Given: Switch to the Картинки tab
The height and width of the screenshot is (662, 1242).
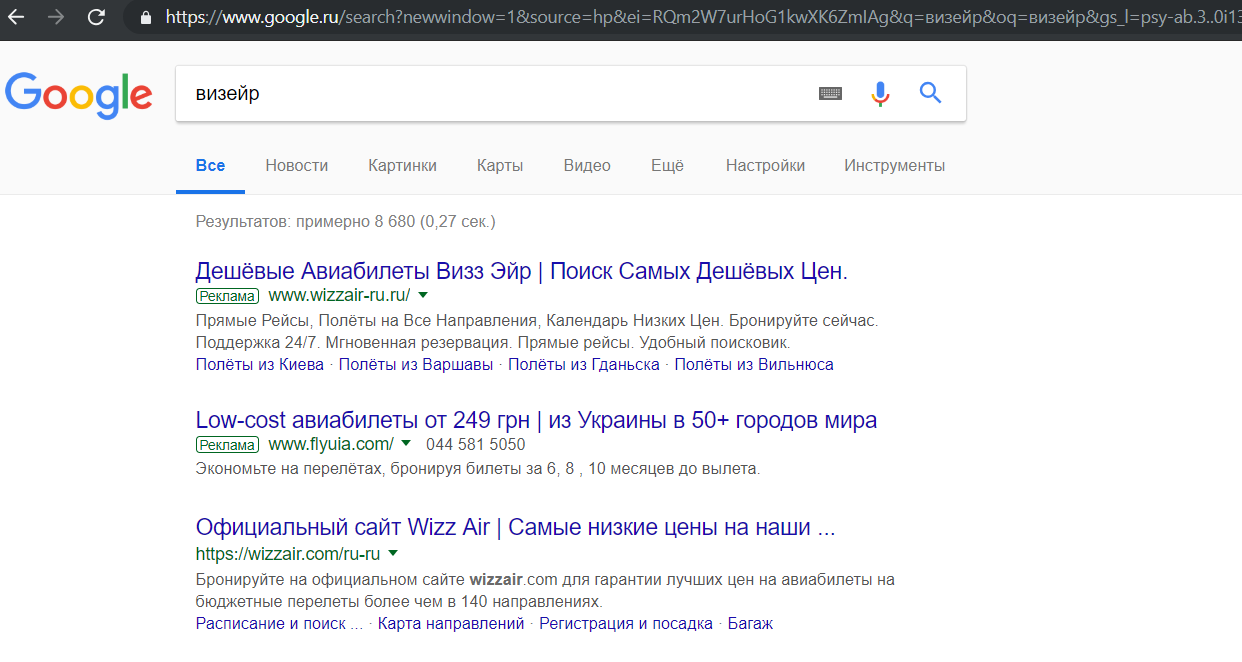Looking at the screenshot, I should [402, 166].
